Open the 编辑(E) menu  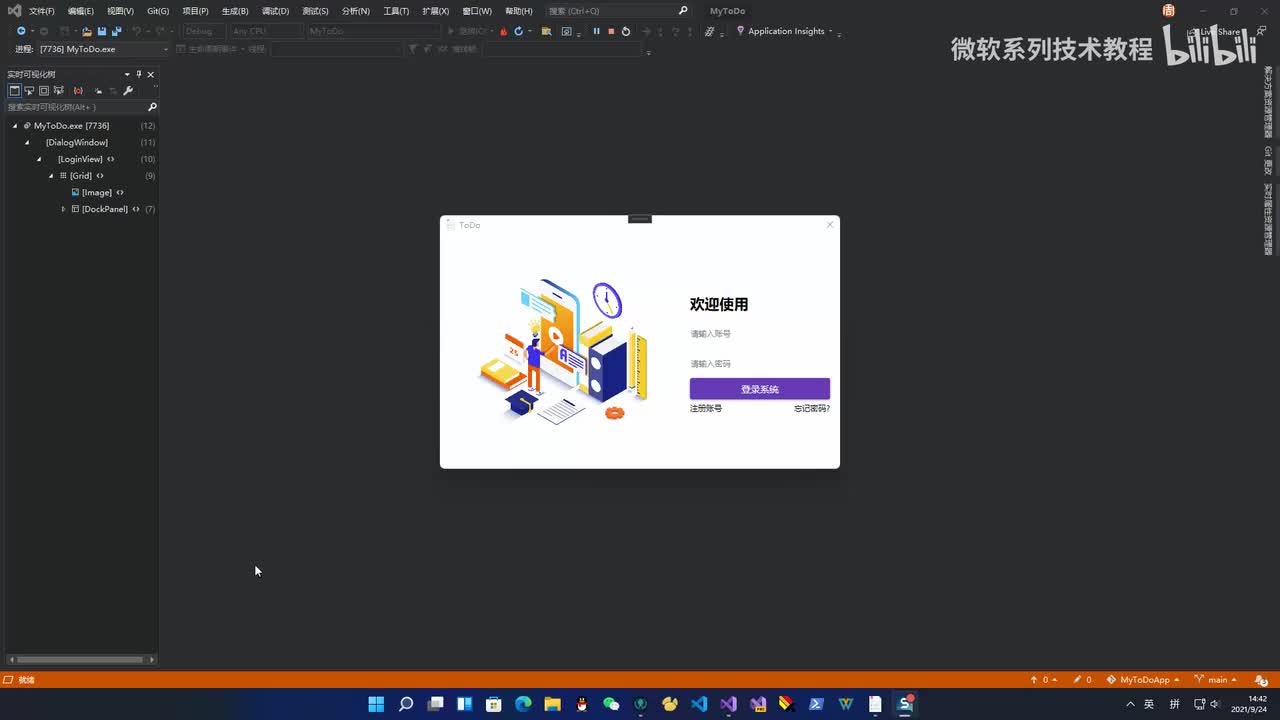point(81,11)
